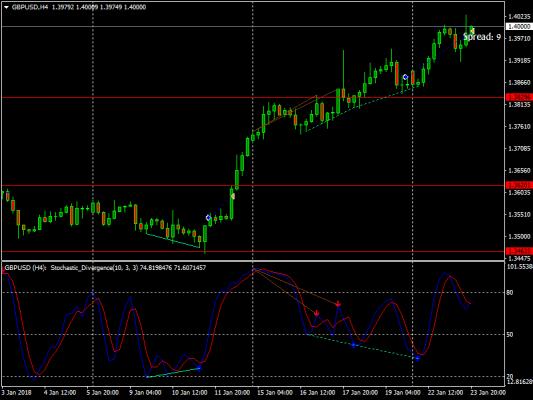Click the 15 Jan 04:00 time axis label
533x400 pixels.
pyautogui.click(x=275, y=393)
